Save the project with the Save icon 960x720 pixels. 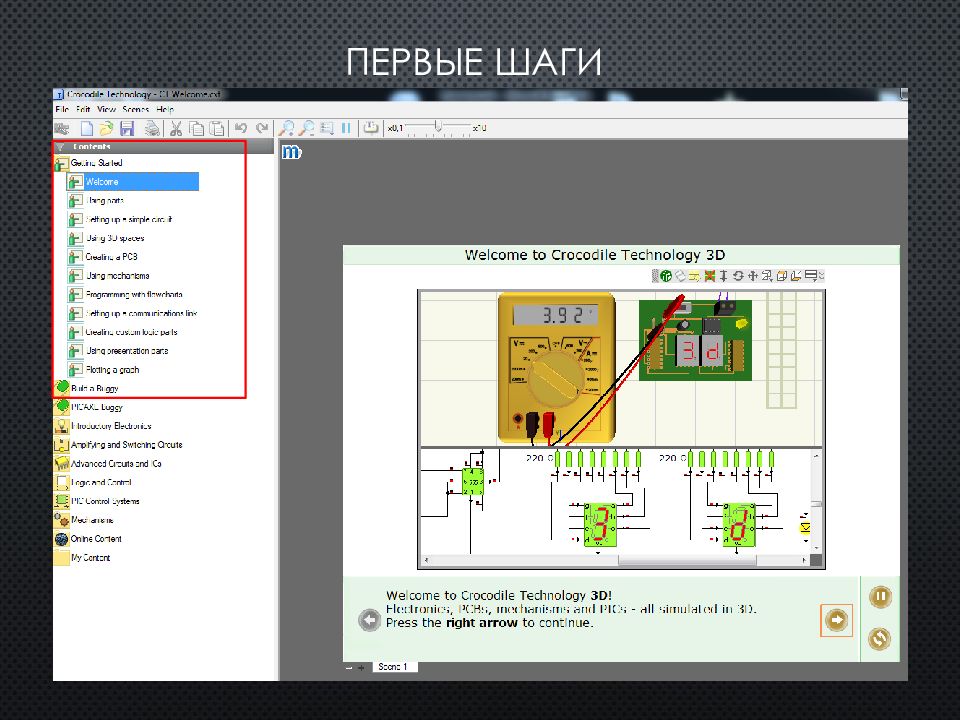pyautogui.click(x=128, y=128)
